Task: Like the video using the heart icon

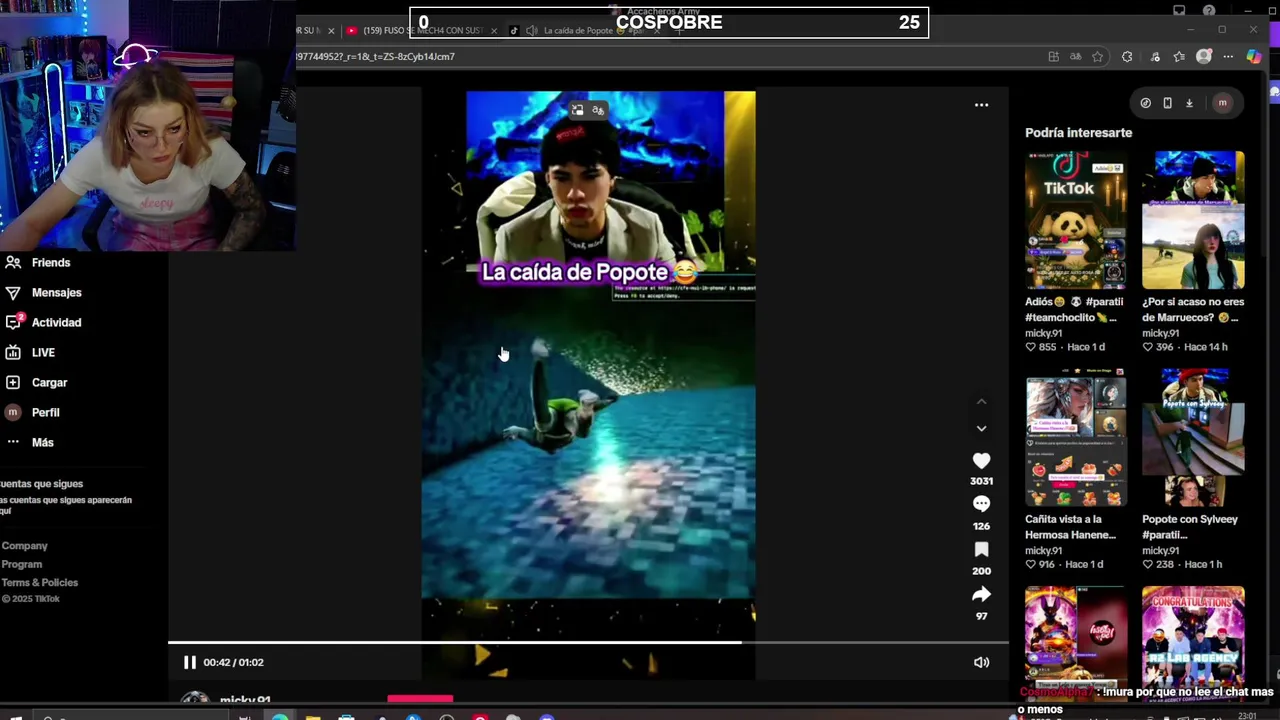Action: point(981,460)
